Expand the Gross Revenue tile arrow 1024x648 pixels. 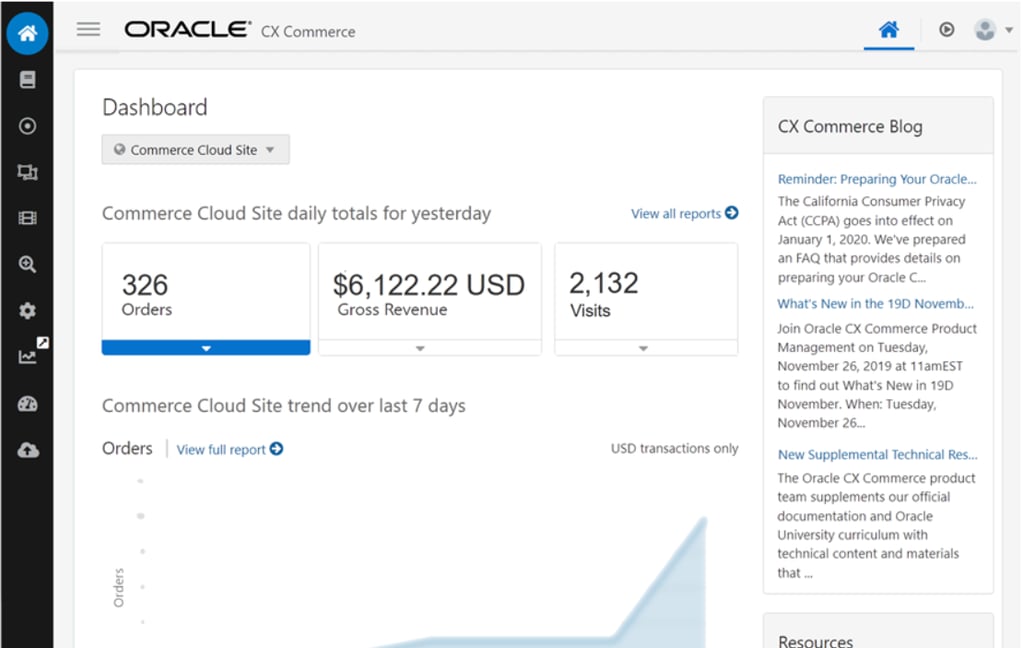420,348
